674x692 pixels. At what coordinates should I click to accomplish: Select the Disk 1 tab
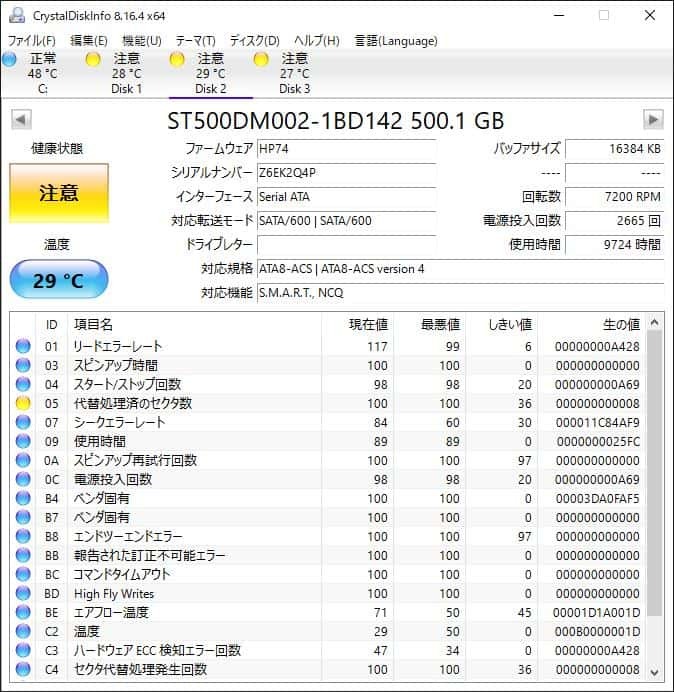pos(127,73)
